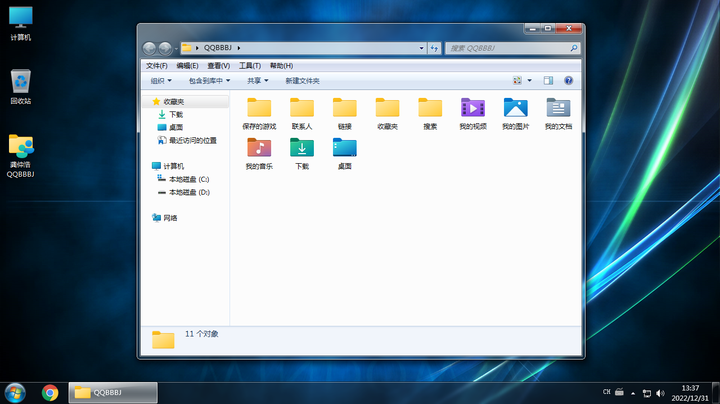Click the CH input language indicator
The height and width of the screenshot is (404, 720).
(607, 392)
